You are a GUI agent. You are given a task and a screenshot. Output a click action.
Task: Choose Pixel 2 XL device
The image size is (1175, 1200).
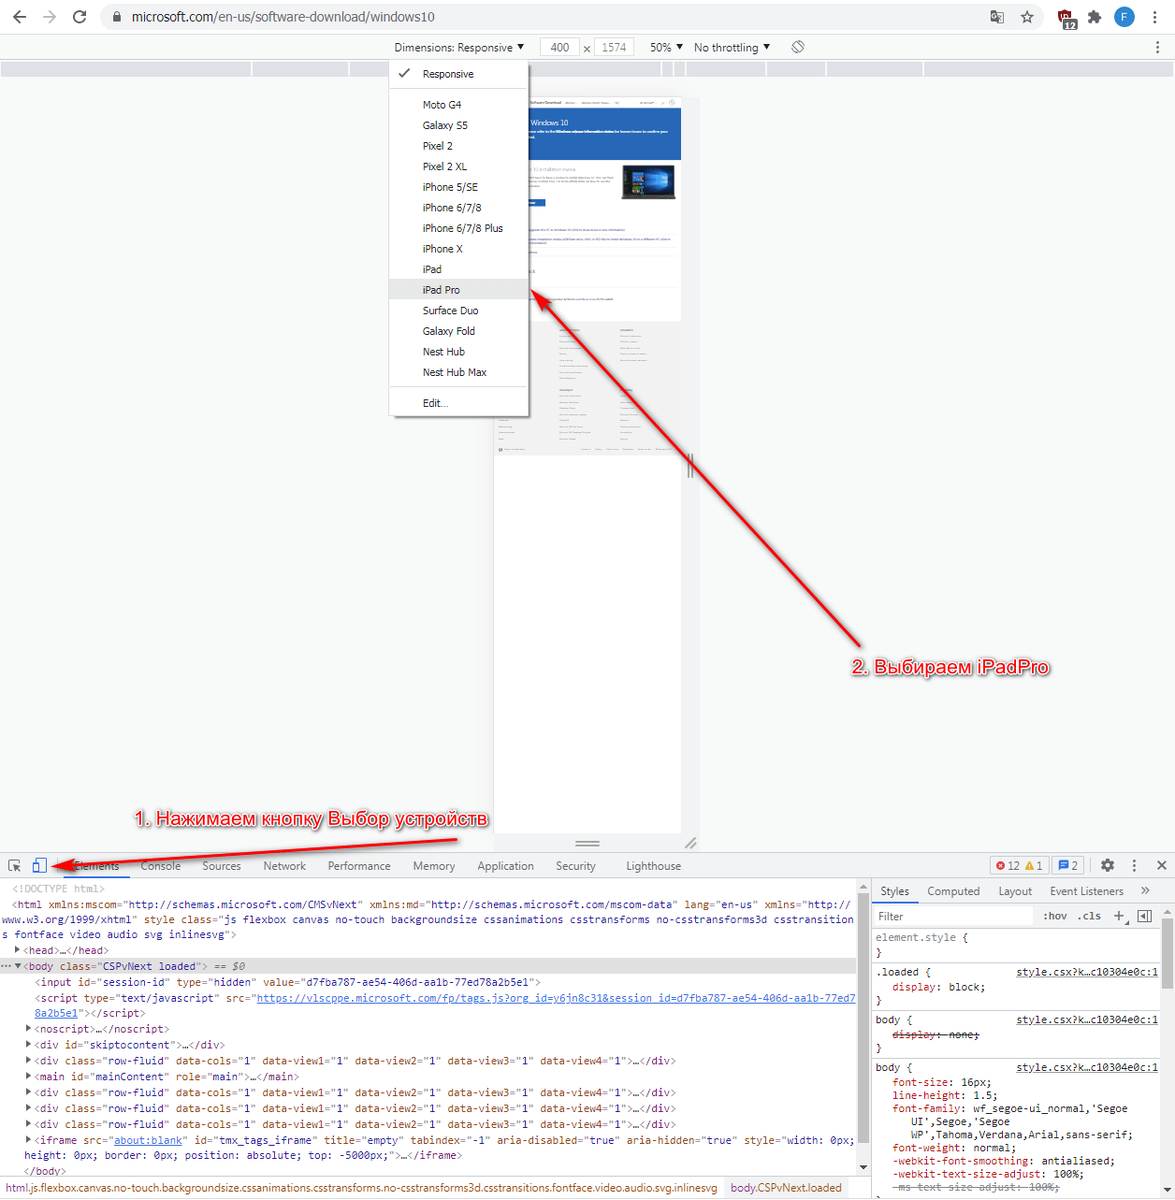[458, 167]
